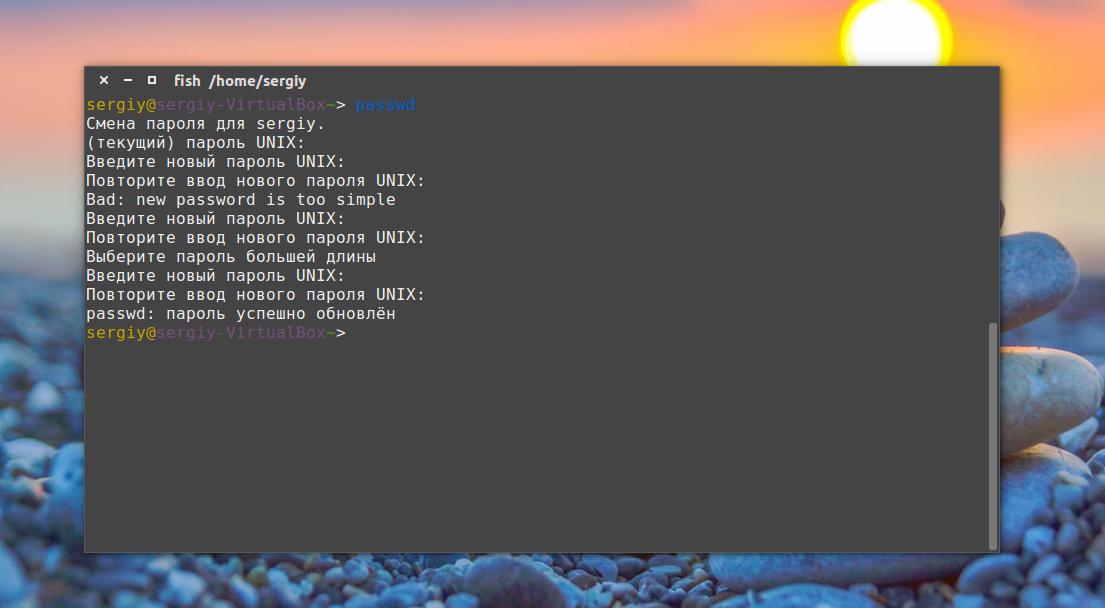Click the maximize icon on the titlebar

pyautogui.click(x=151, y=79)
